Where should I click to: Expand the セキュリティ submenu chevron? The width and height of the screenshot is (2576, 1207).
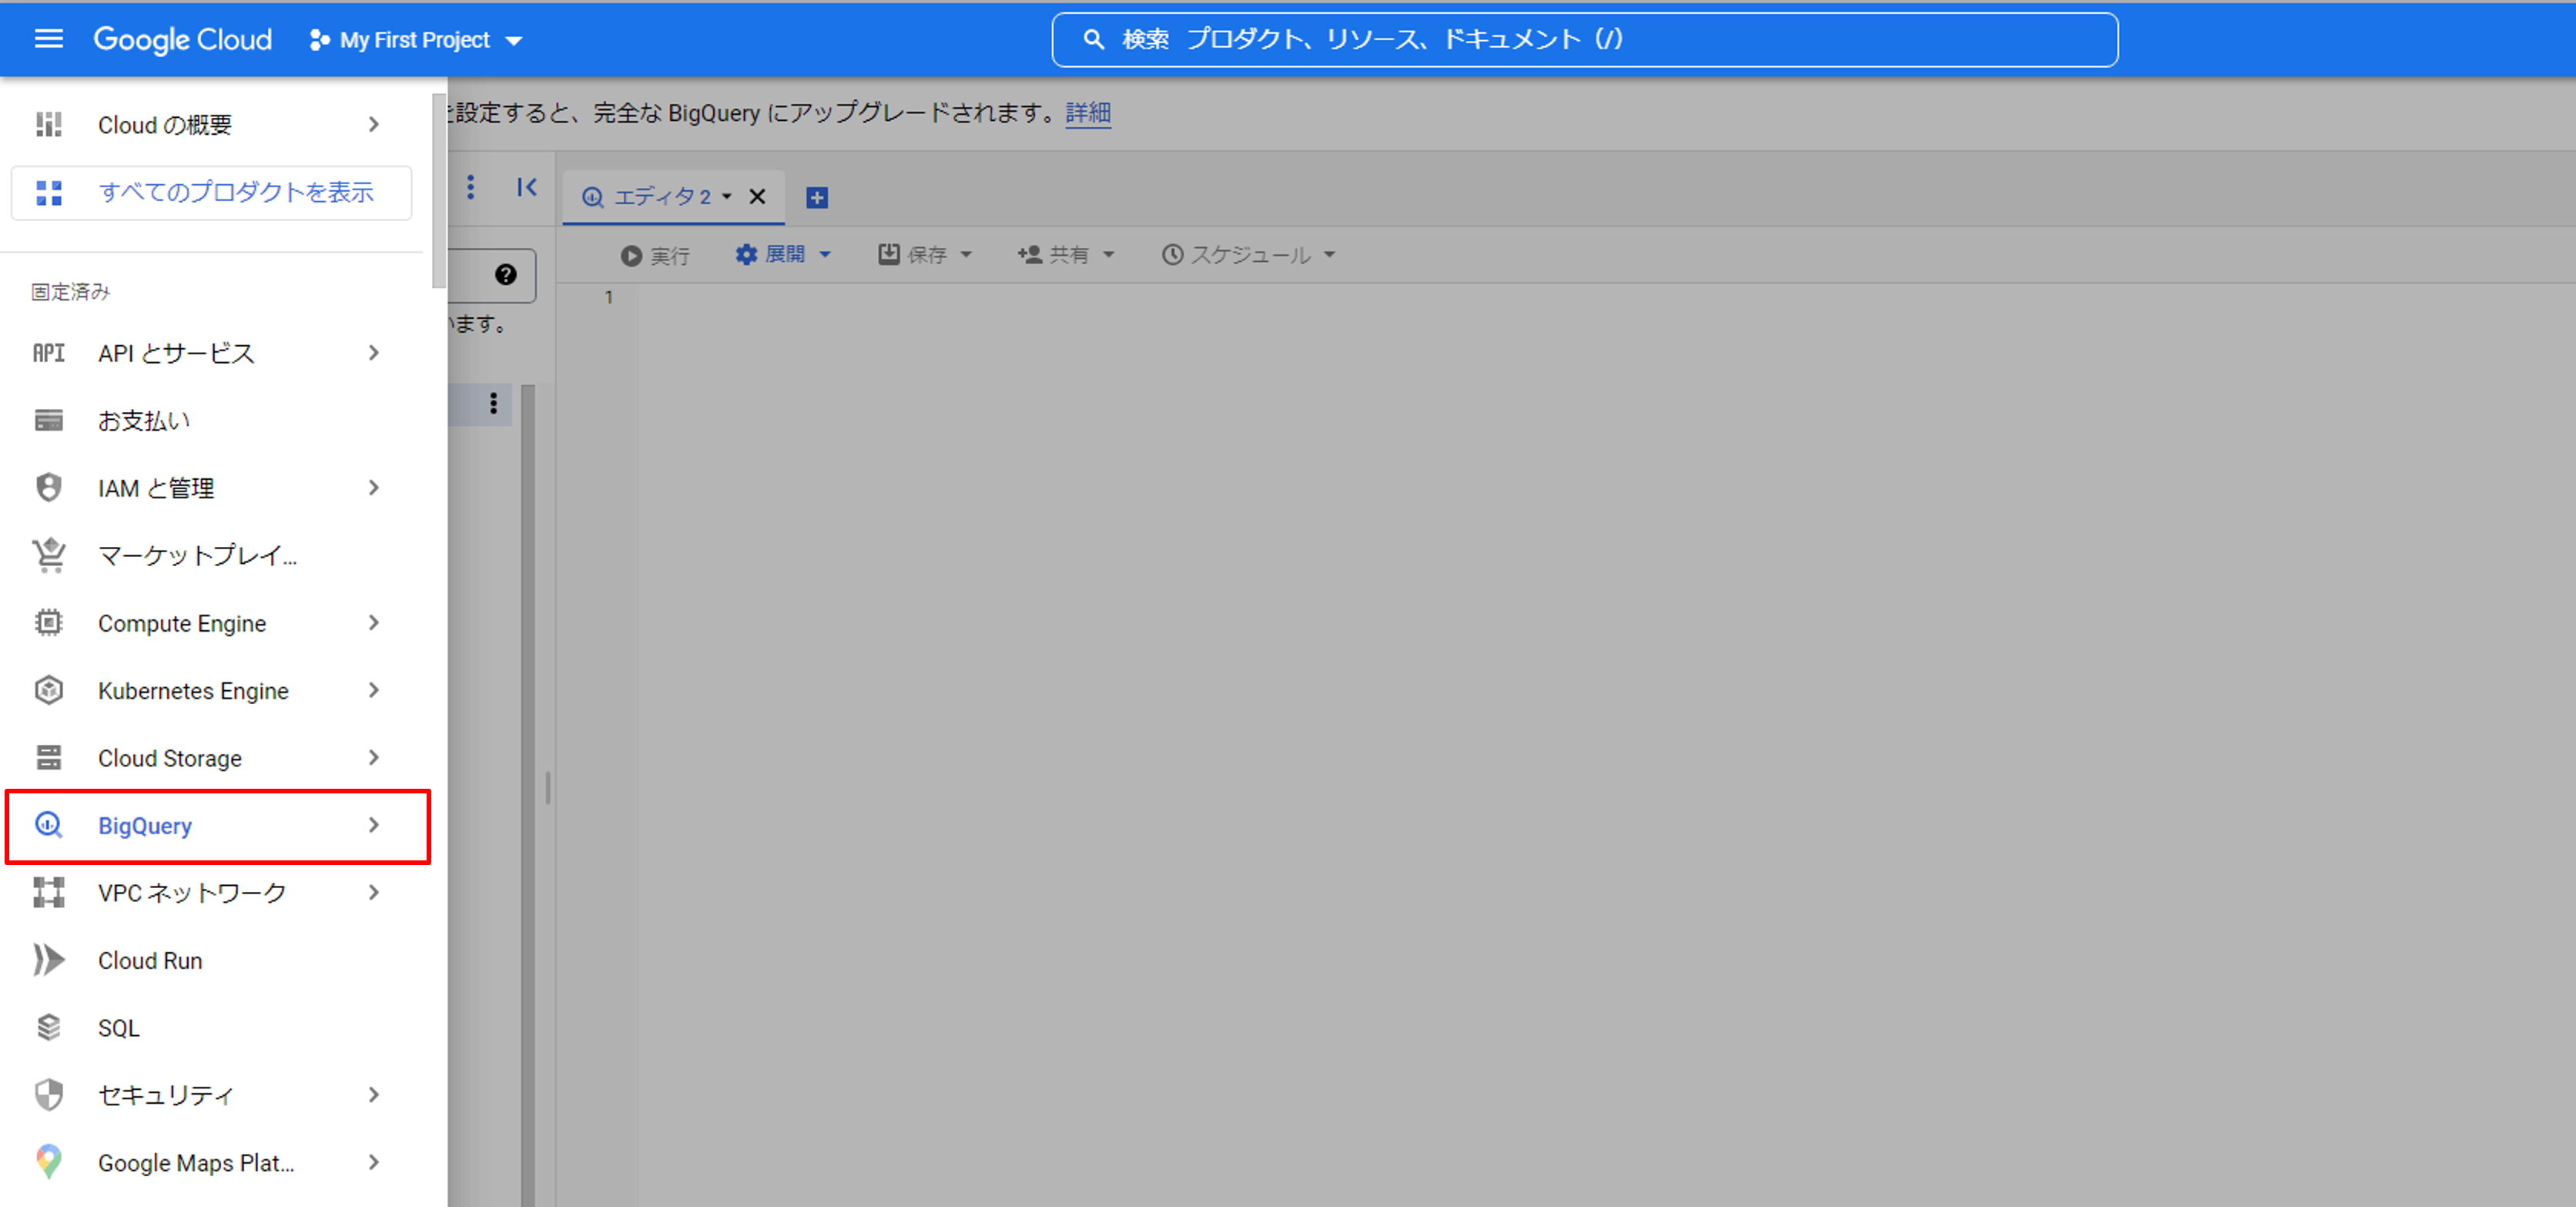pos(373,1095)
